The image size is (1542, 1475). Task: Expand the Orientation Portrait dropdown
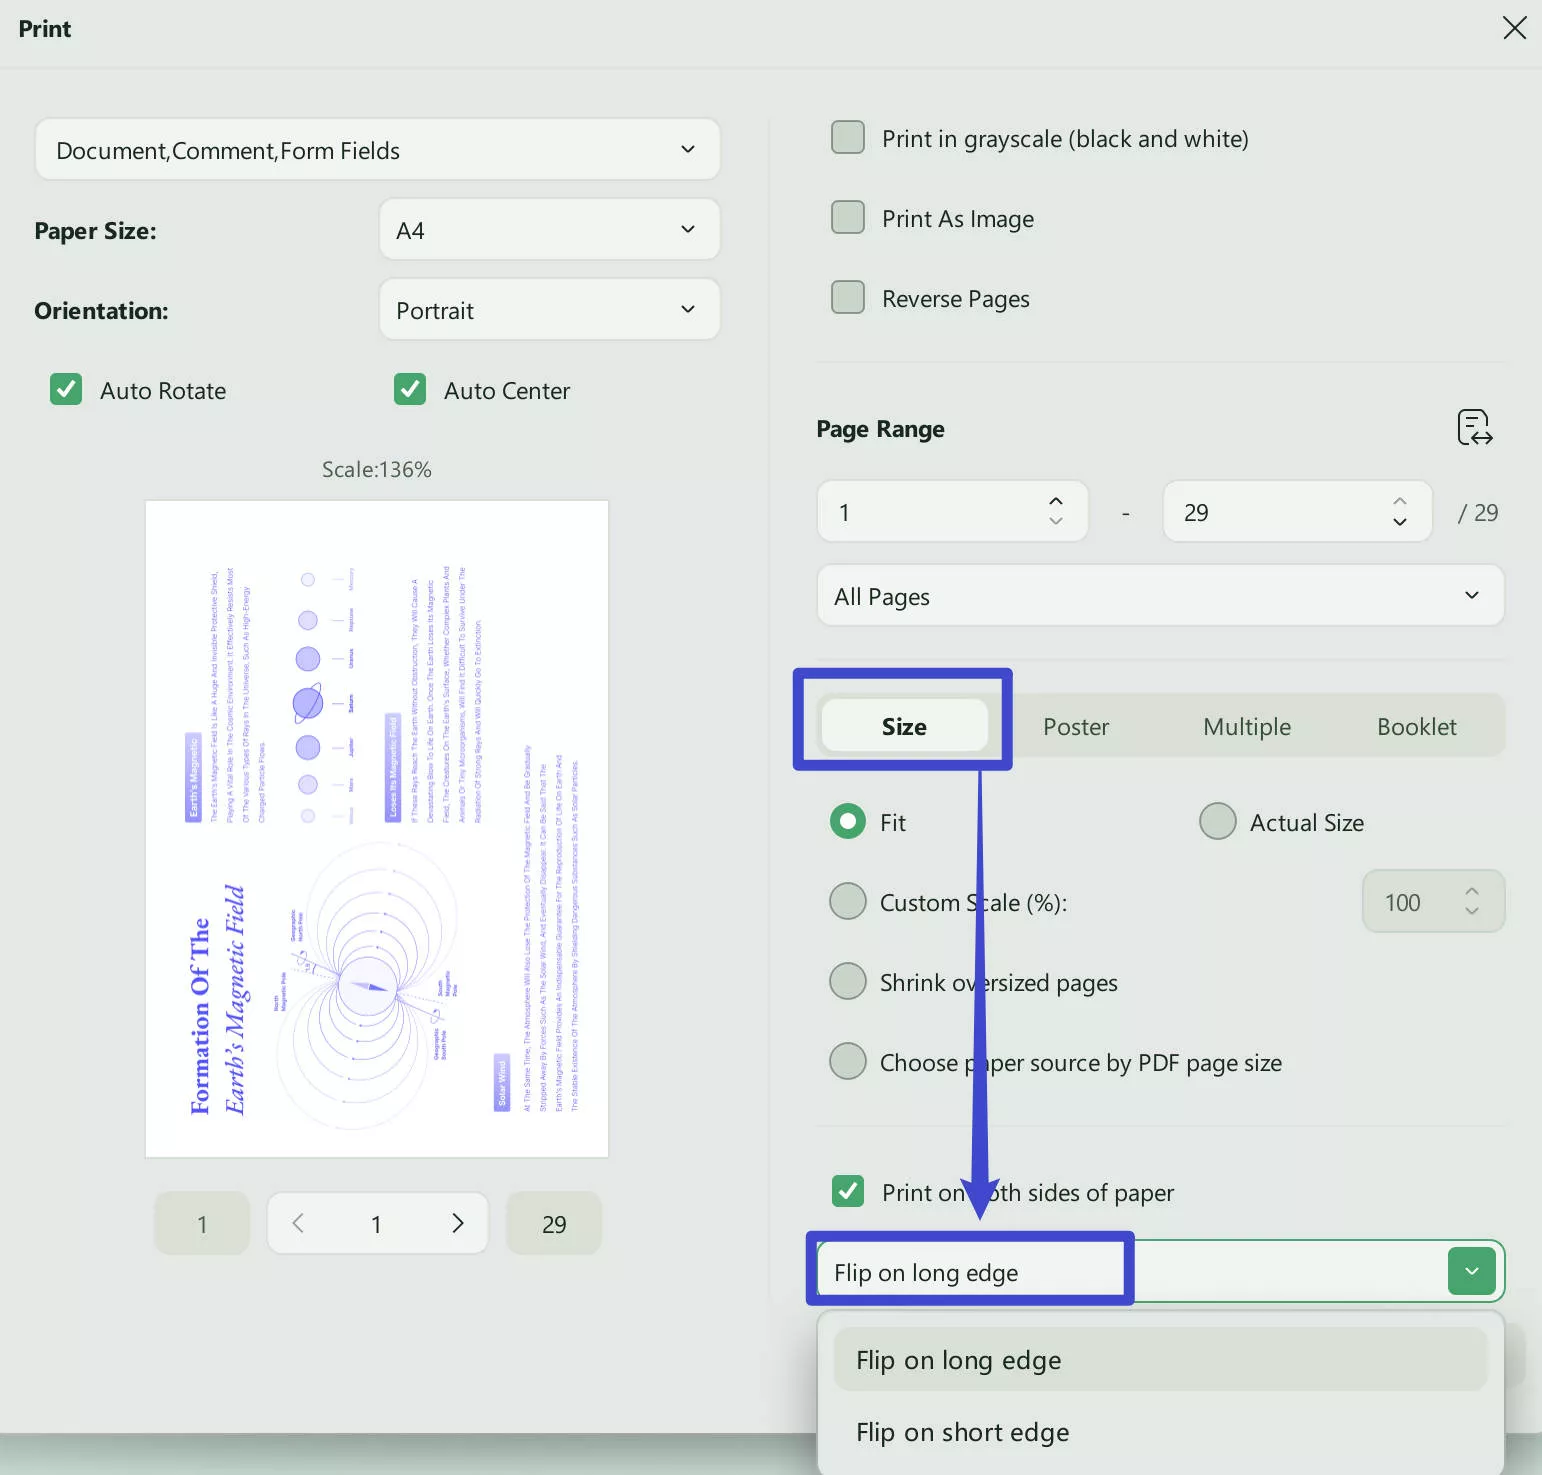click(549, 310)
